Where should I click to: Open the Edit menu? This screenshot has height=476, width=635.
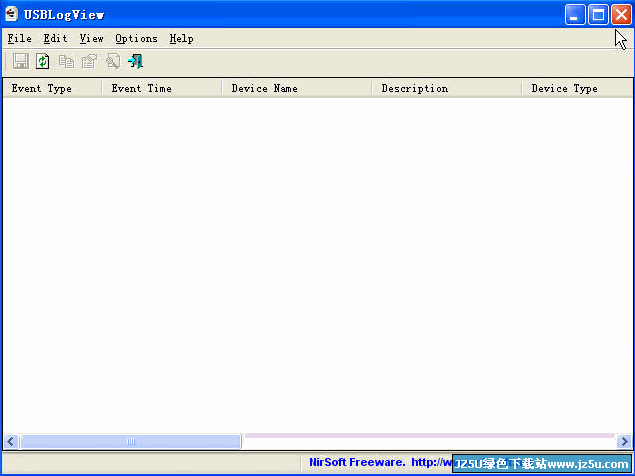[x=55, y=38]
